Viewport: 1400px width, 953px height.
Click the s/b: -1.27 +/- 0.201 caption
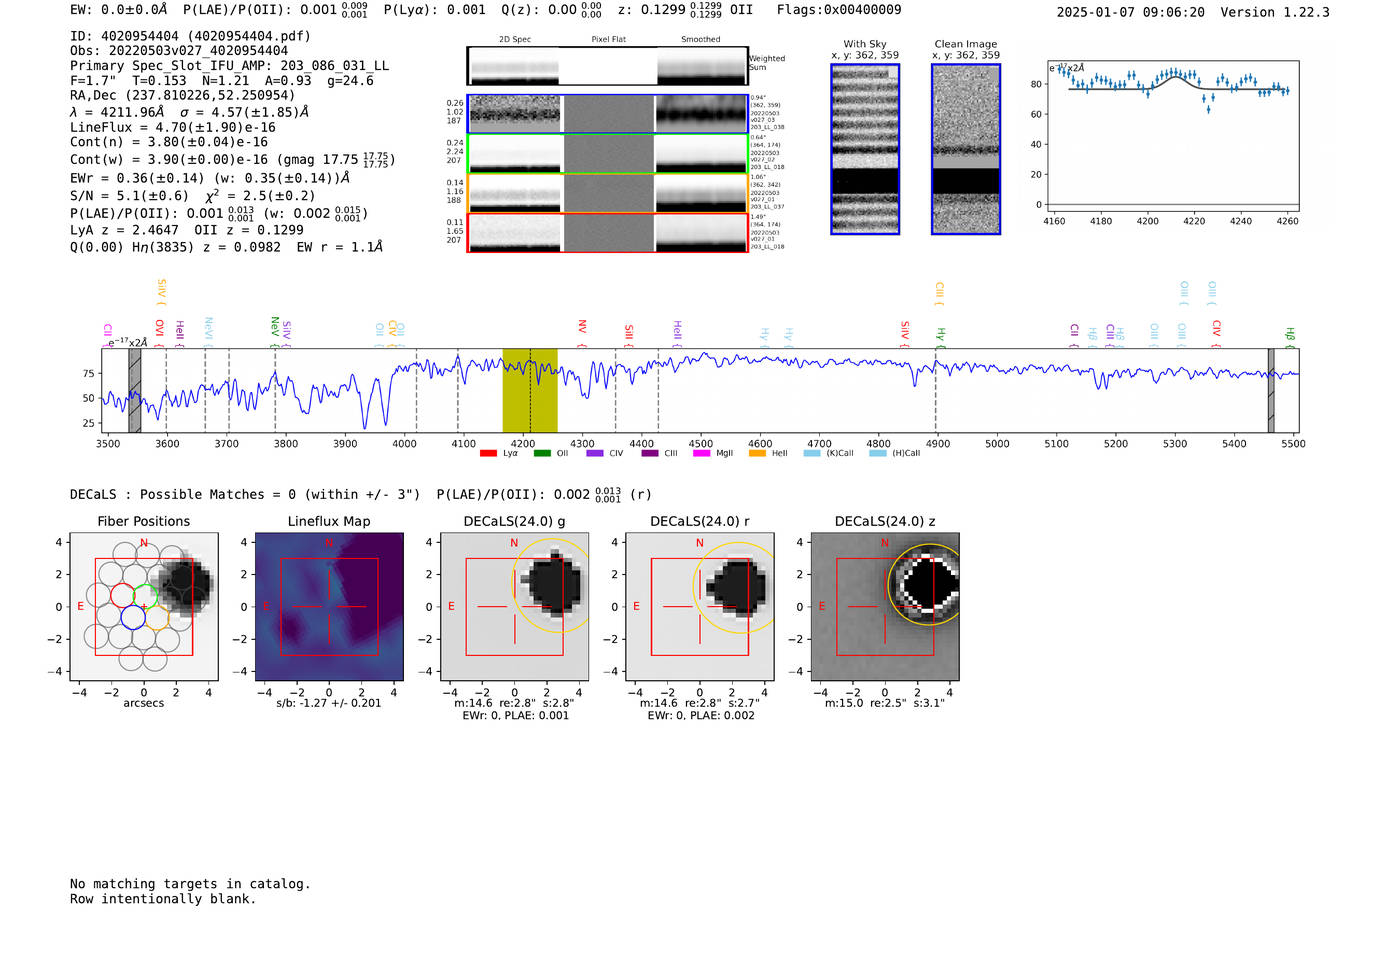tap(329, 703)
